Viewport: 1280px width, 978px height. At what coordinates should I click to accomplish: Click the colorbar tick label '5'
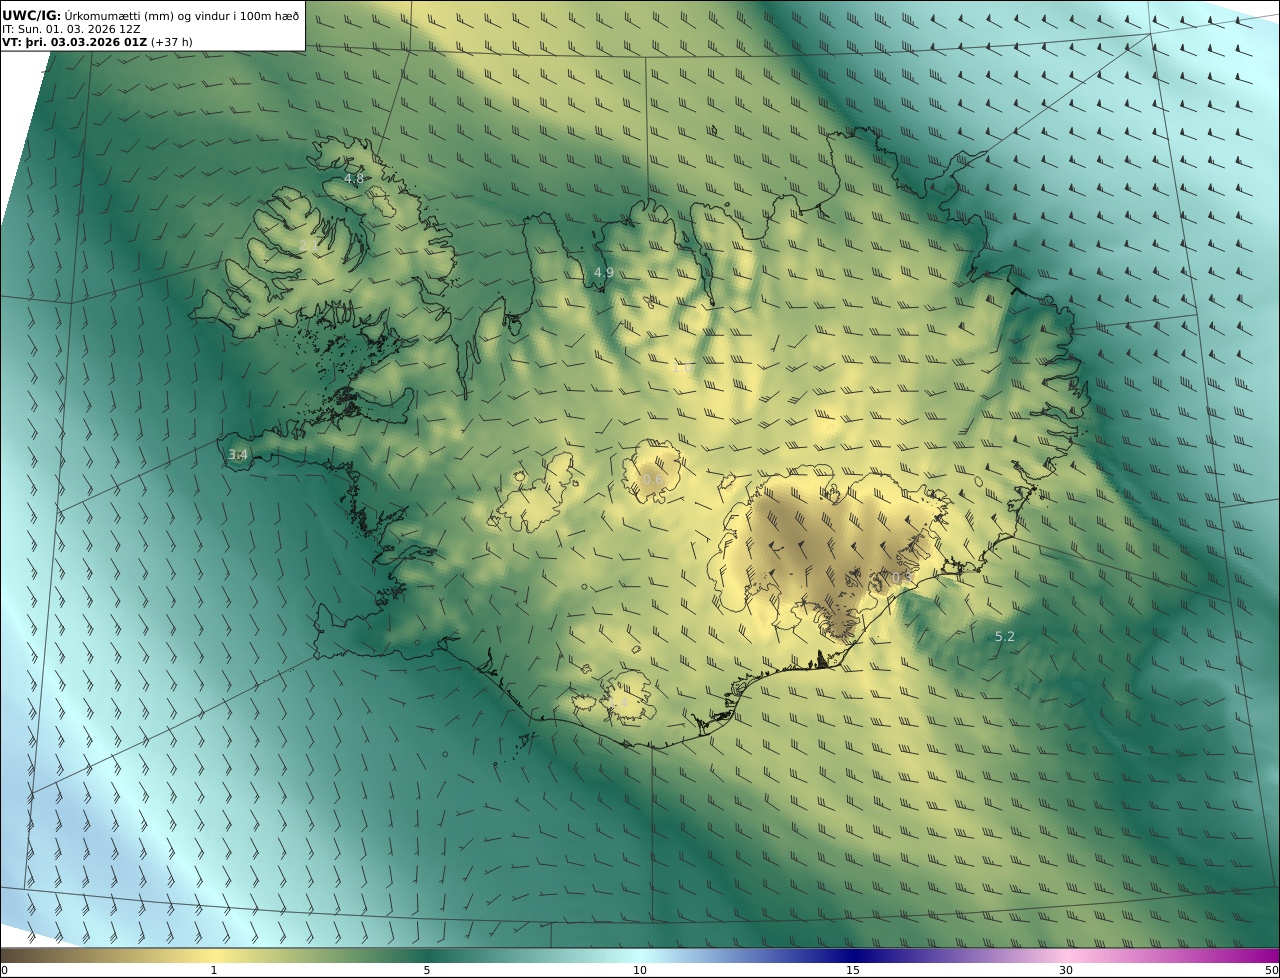(427, 970)
